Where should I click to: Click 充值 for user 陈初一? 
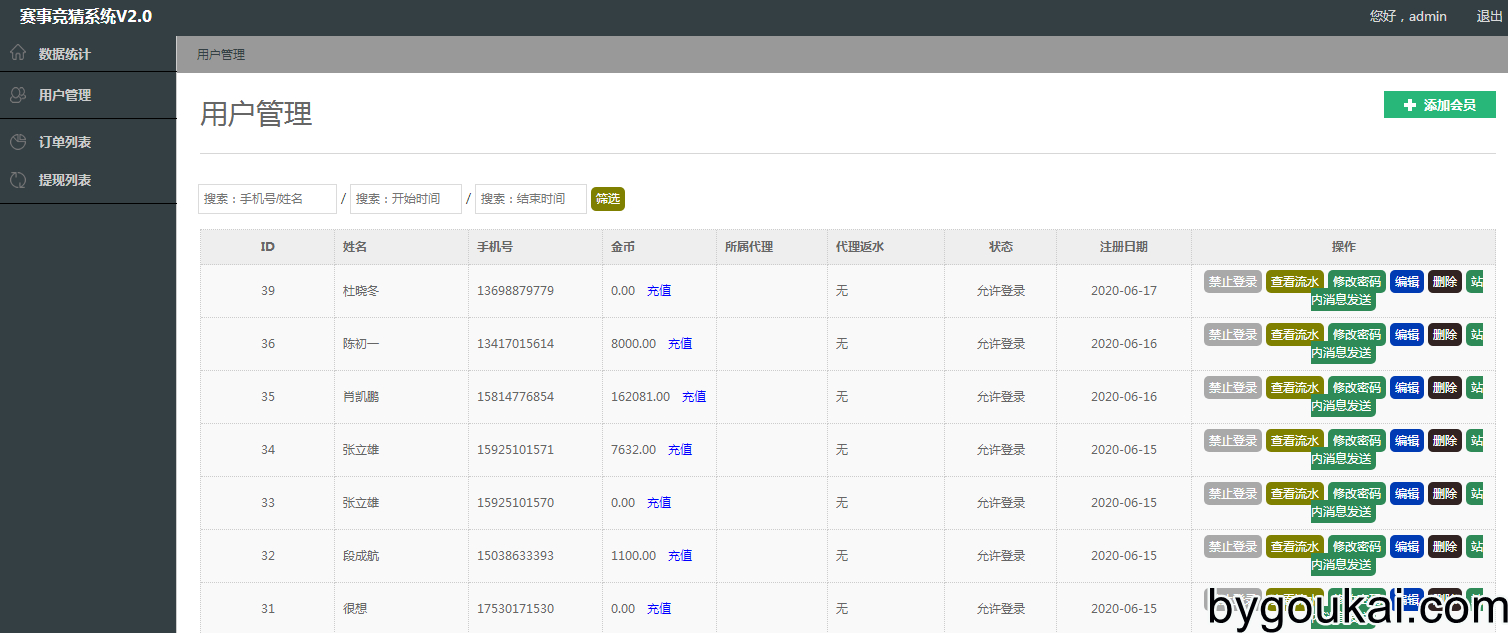tap(680, 344)
